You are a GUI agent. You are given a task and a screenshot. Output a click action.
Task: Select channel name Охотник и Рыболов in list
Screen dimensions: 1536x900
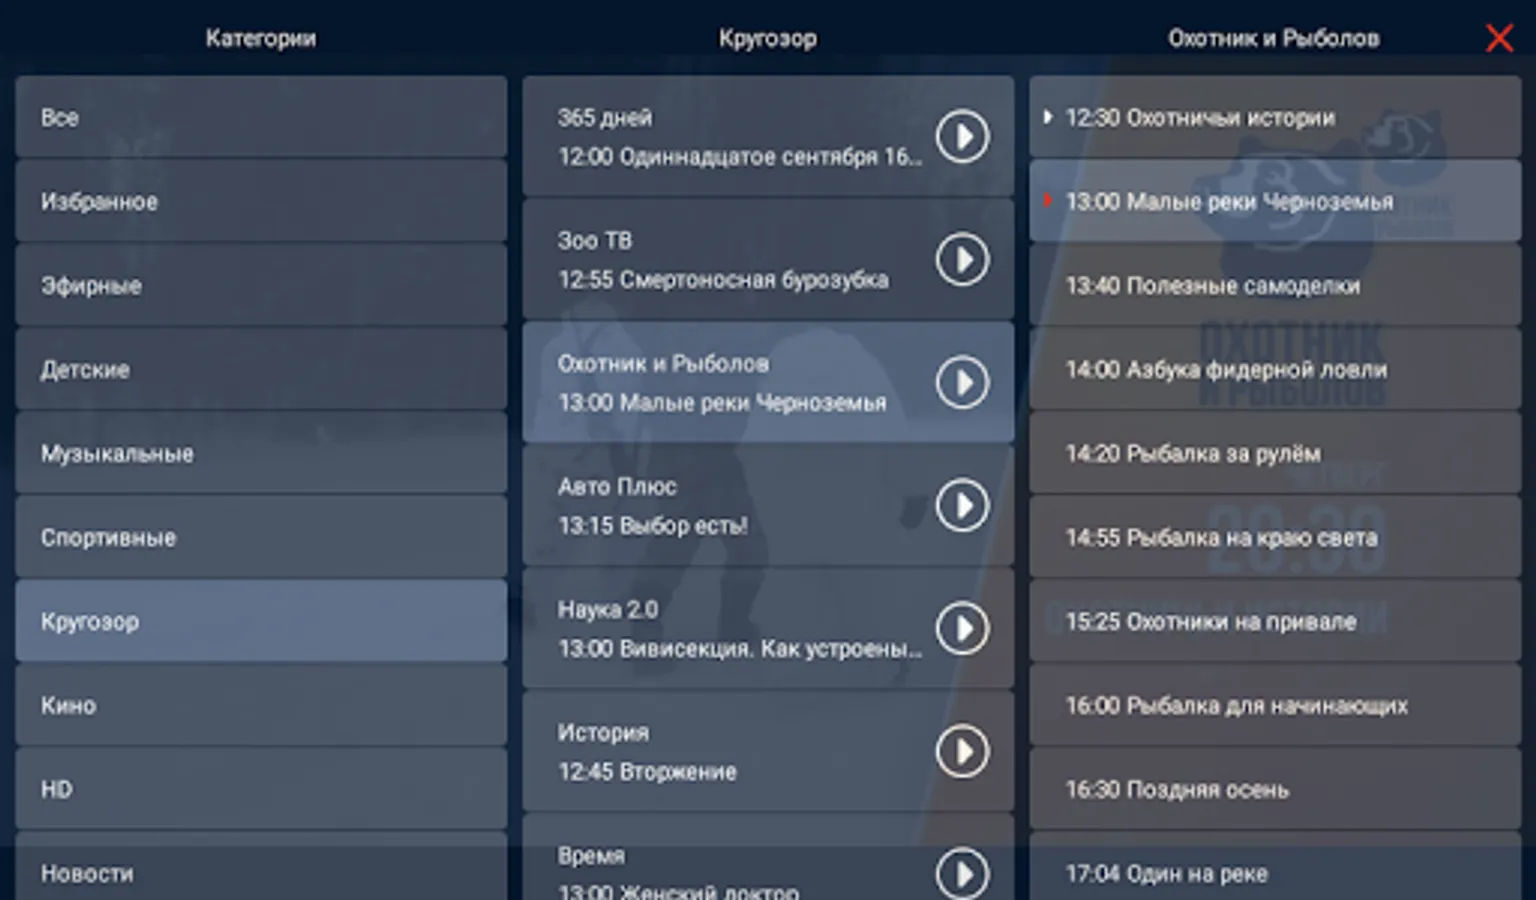[x=663, y=364]
